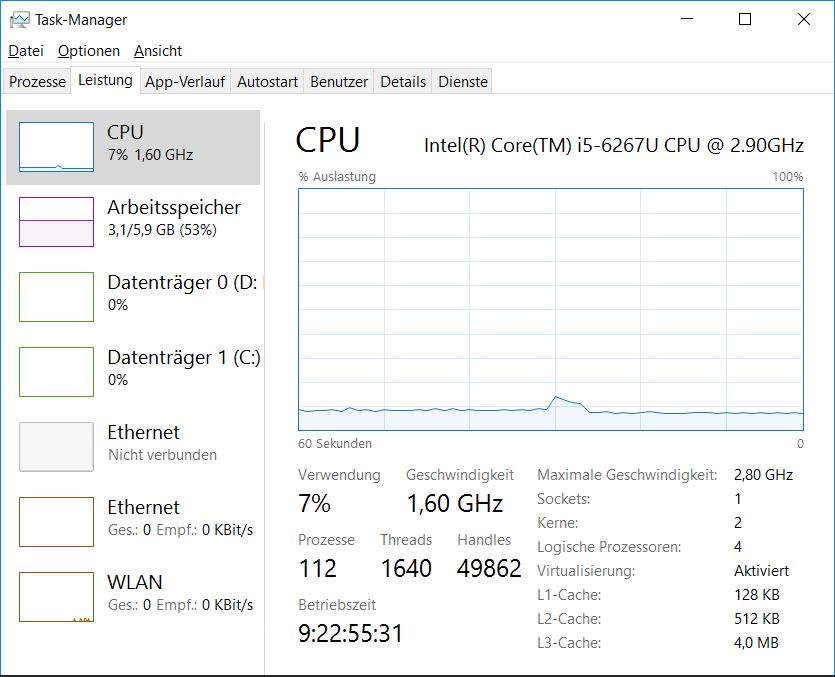
Task: Switch to the App-Verlauf tab
Action: (x=186, y=82)
